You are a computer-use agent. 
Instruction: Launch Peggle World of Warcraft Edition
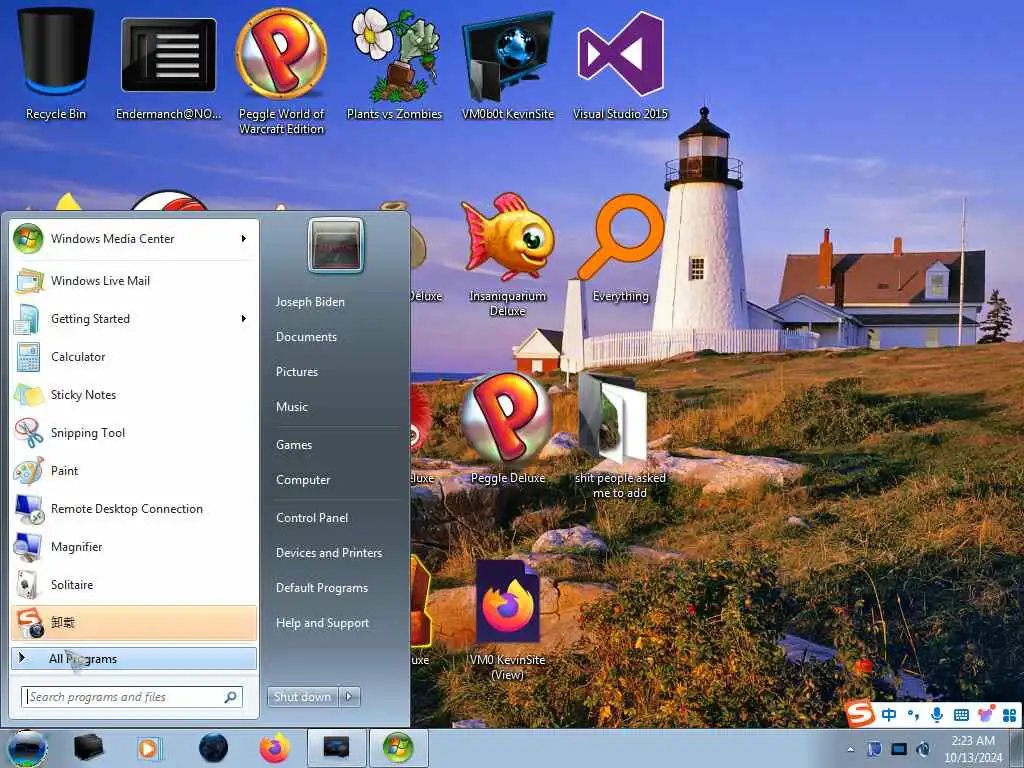coord(281,69)
